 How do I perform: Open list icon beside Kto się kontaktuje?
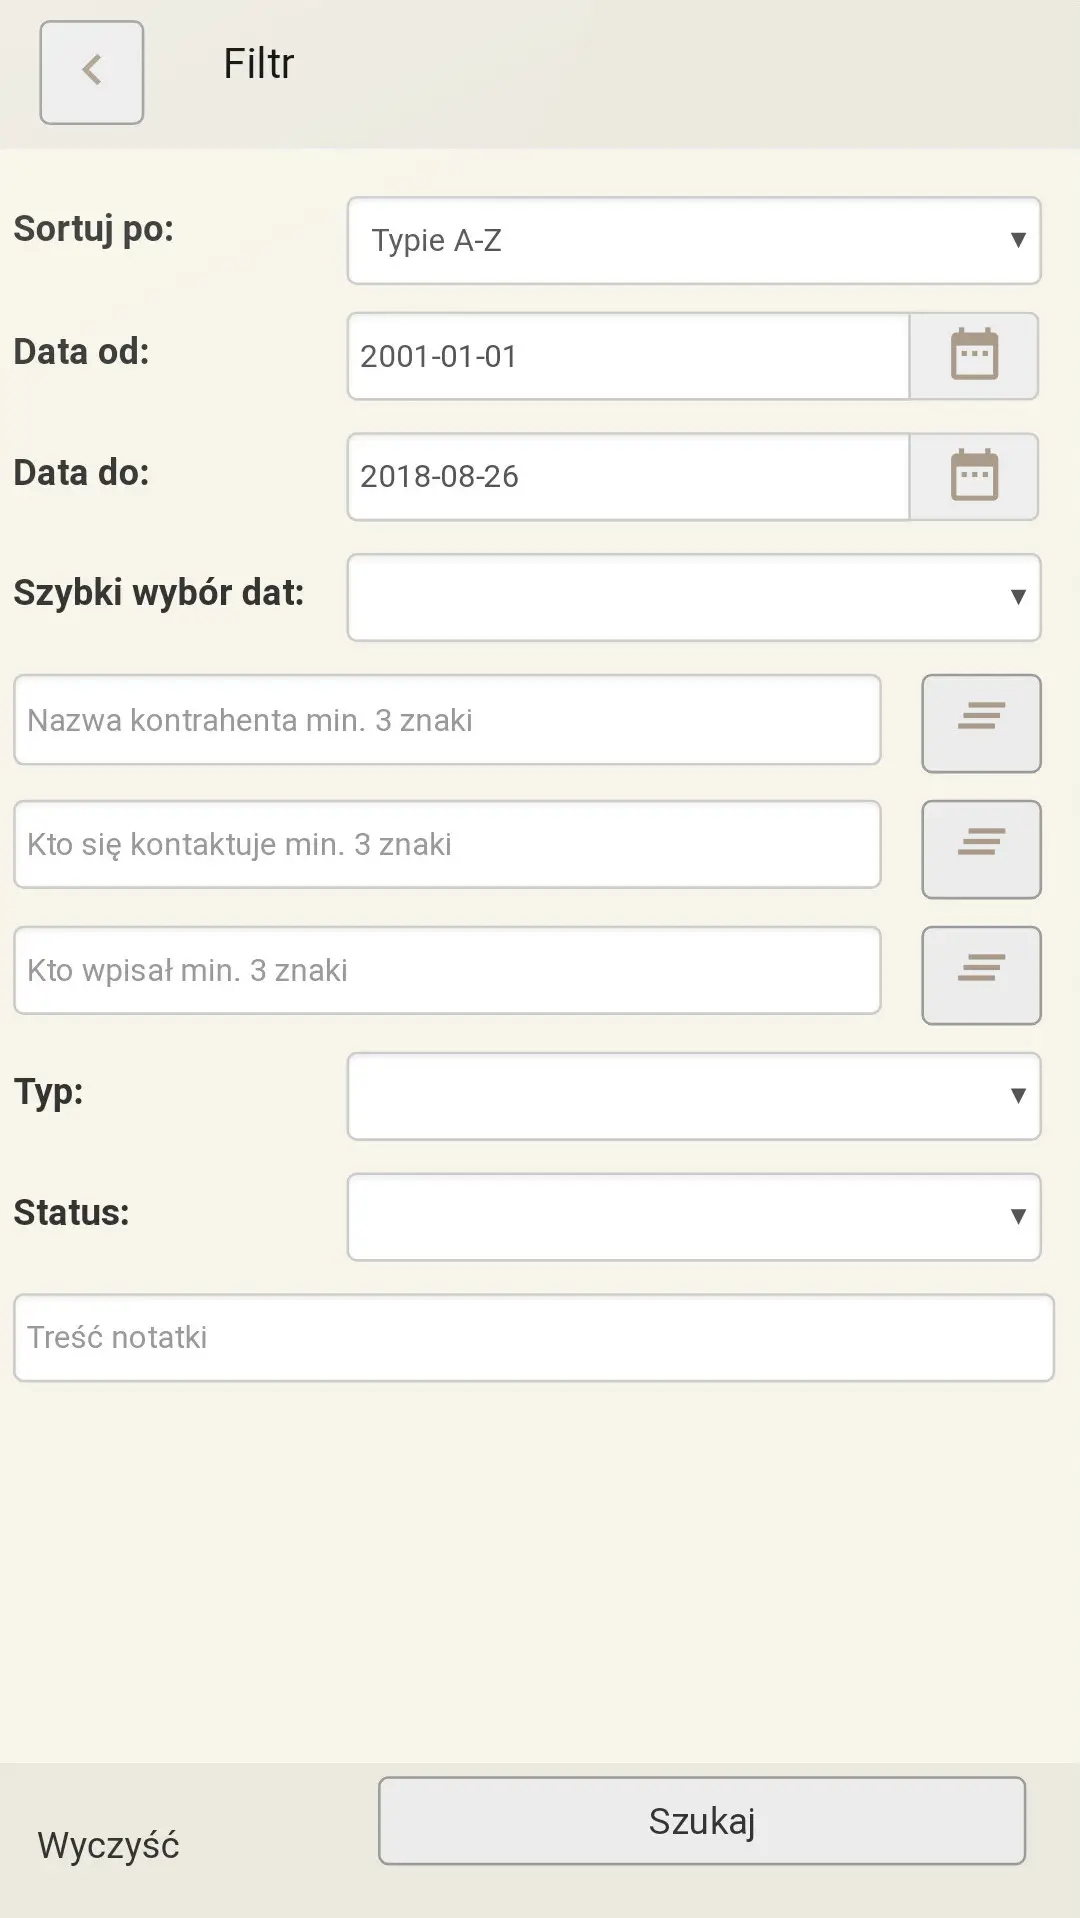[x=980, y=849]
